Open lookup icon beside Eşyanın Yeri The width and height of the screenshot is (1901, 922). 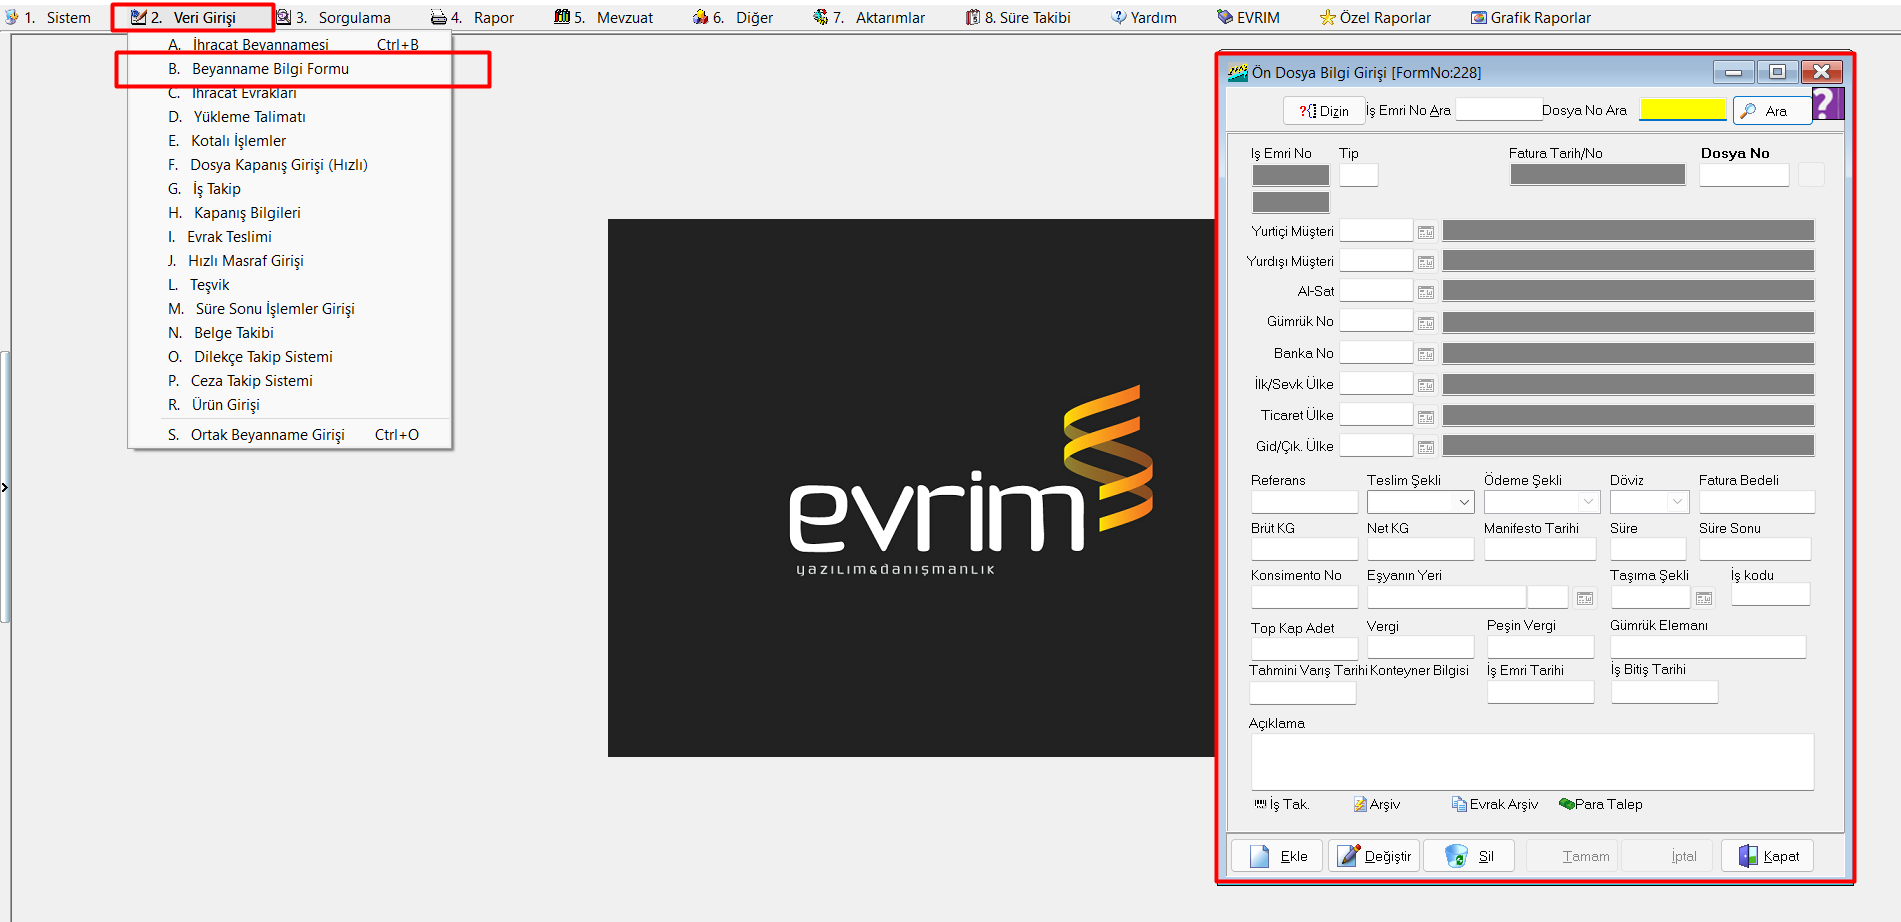coord(1585,598)
